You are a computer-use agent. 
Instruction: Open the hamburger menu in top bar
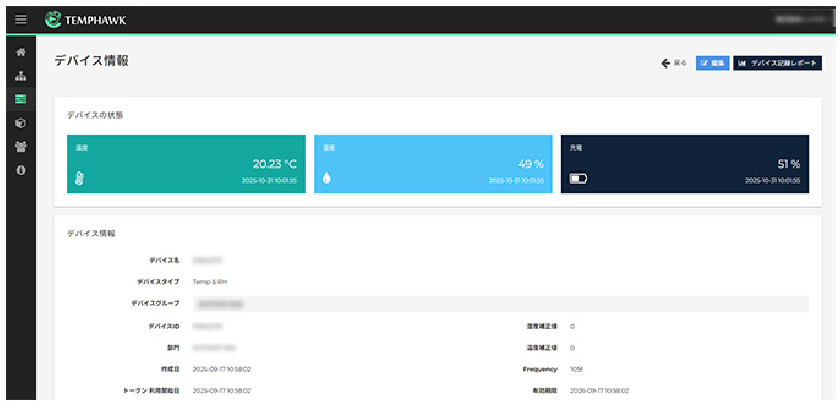pyautogui.click(x=20, y=20)
